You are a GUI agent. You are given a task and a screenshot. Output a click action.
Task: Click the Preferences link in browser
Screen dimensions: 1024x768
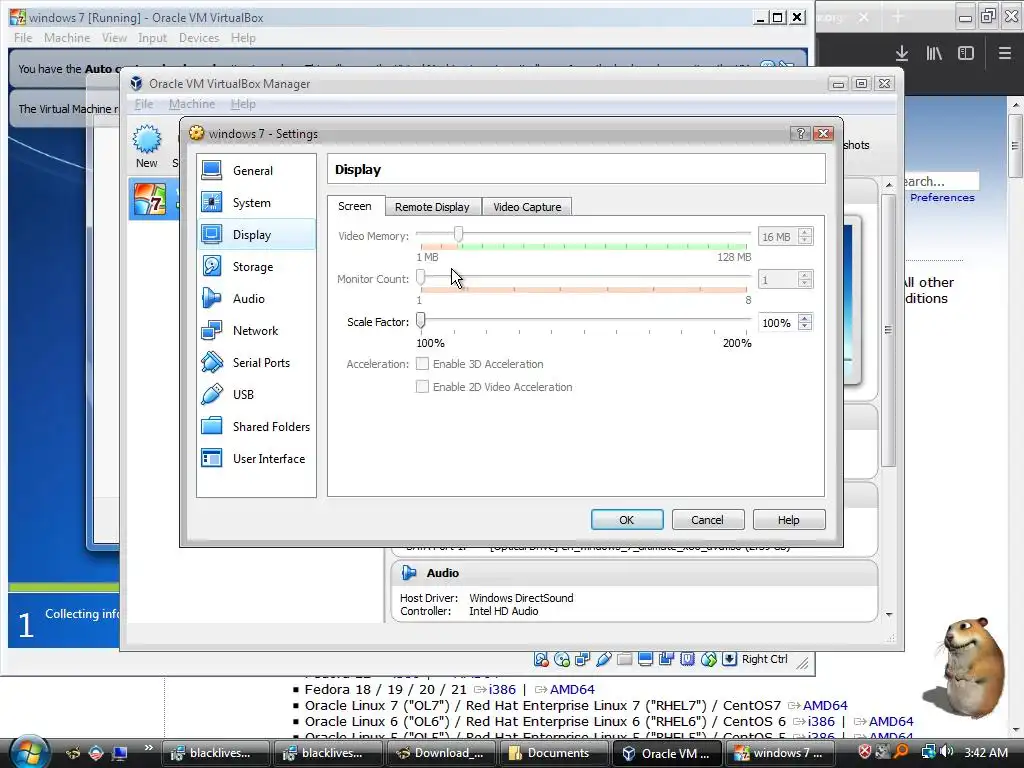942,197
